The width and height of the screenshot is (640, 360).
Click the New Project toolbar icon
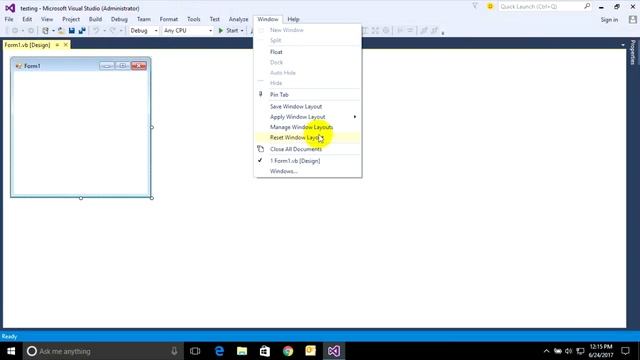(x=45, y=31)
